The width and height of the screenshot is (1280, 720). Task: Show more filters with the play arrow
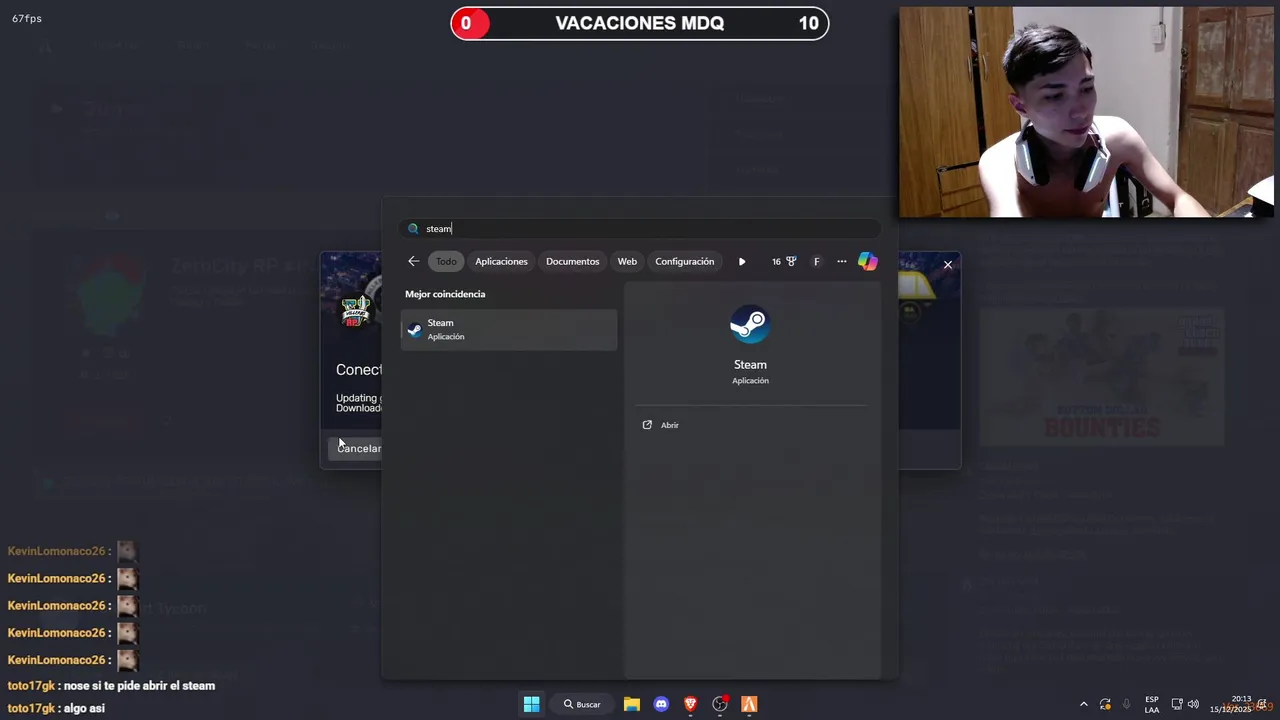tap(742, 262)
